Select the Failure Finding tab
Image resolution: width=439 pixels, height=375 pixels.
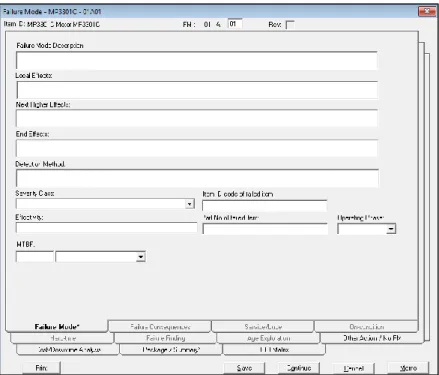(x=165, y=338)
